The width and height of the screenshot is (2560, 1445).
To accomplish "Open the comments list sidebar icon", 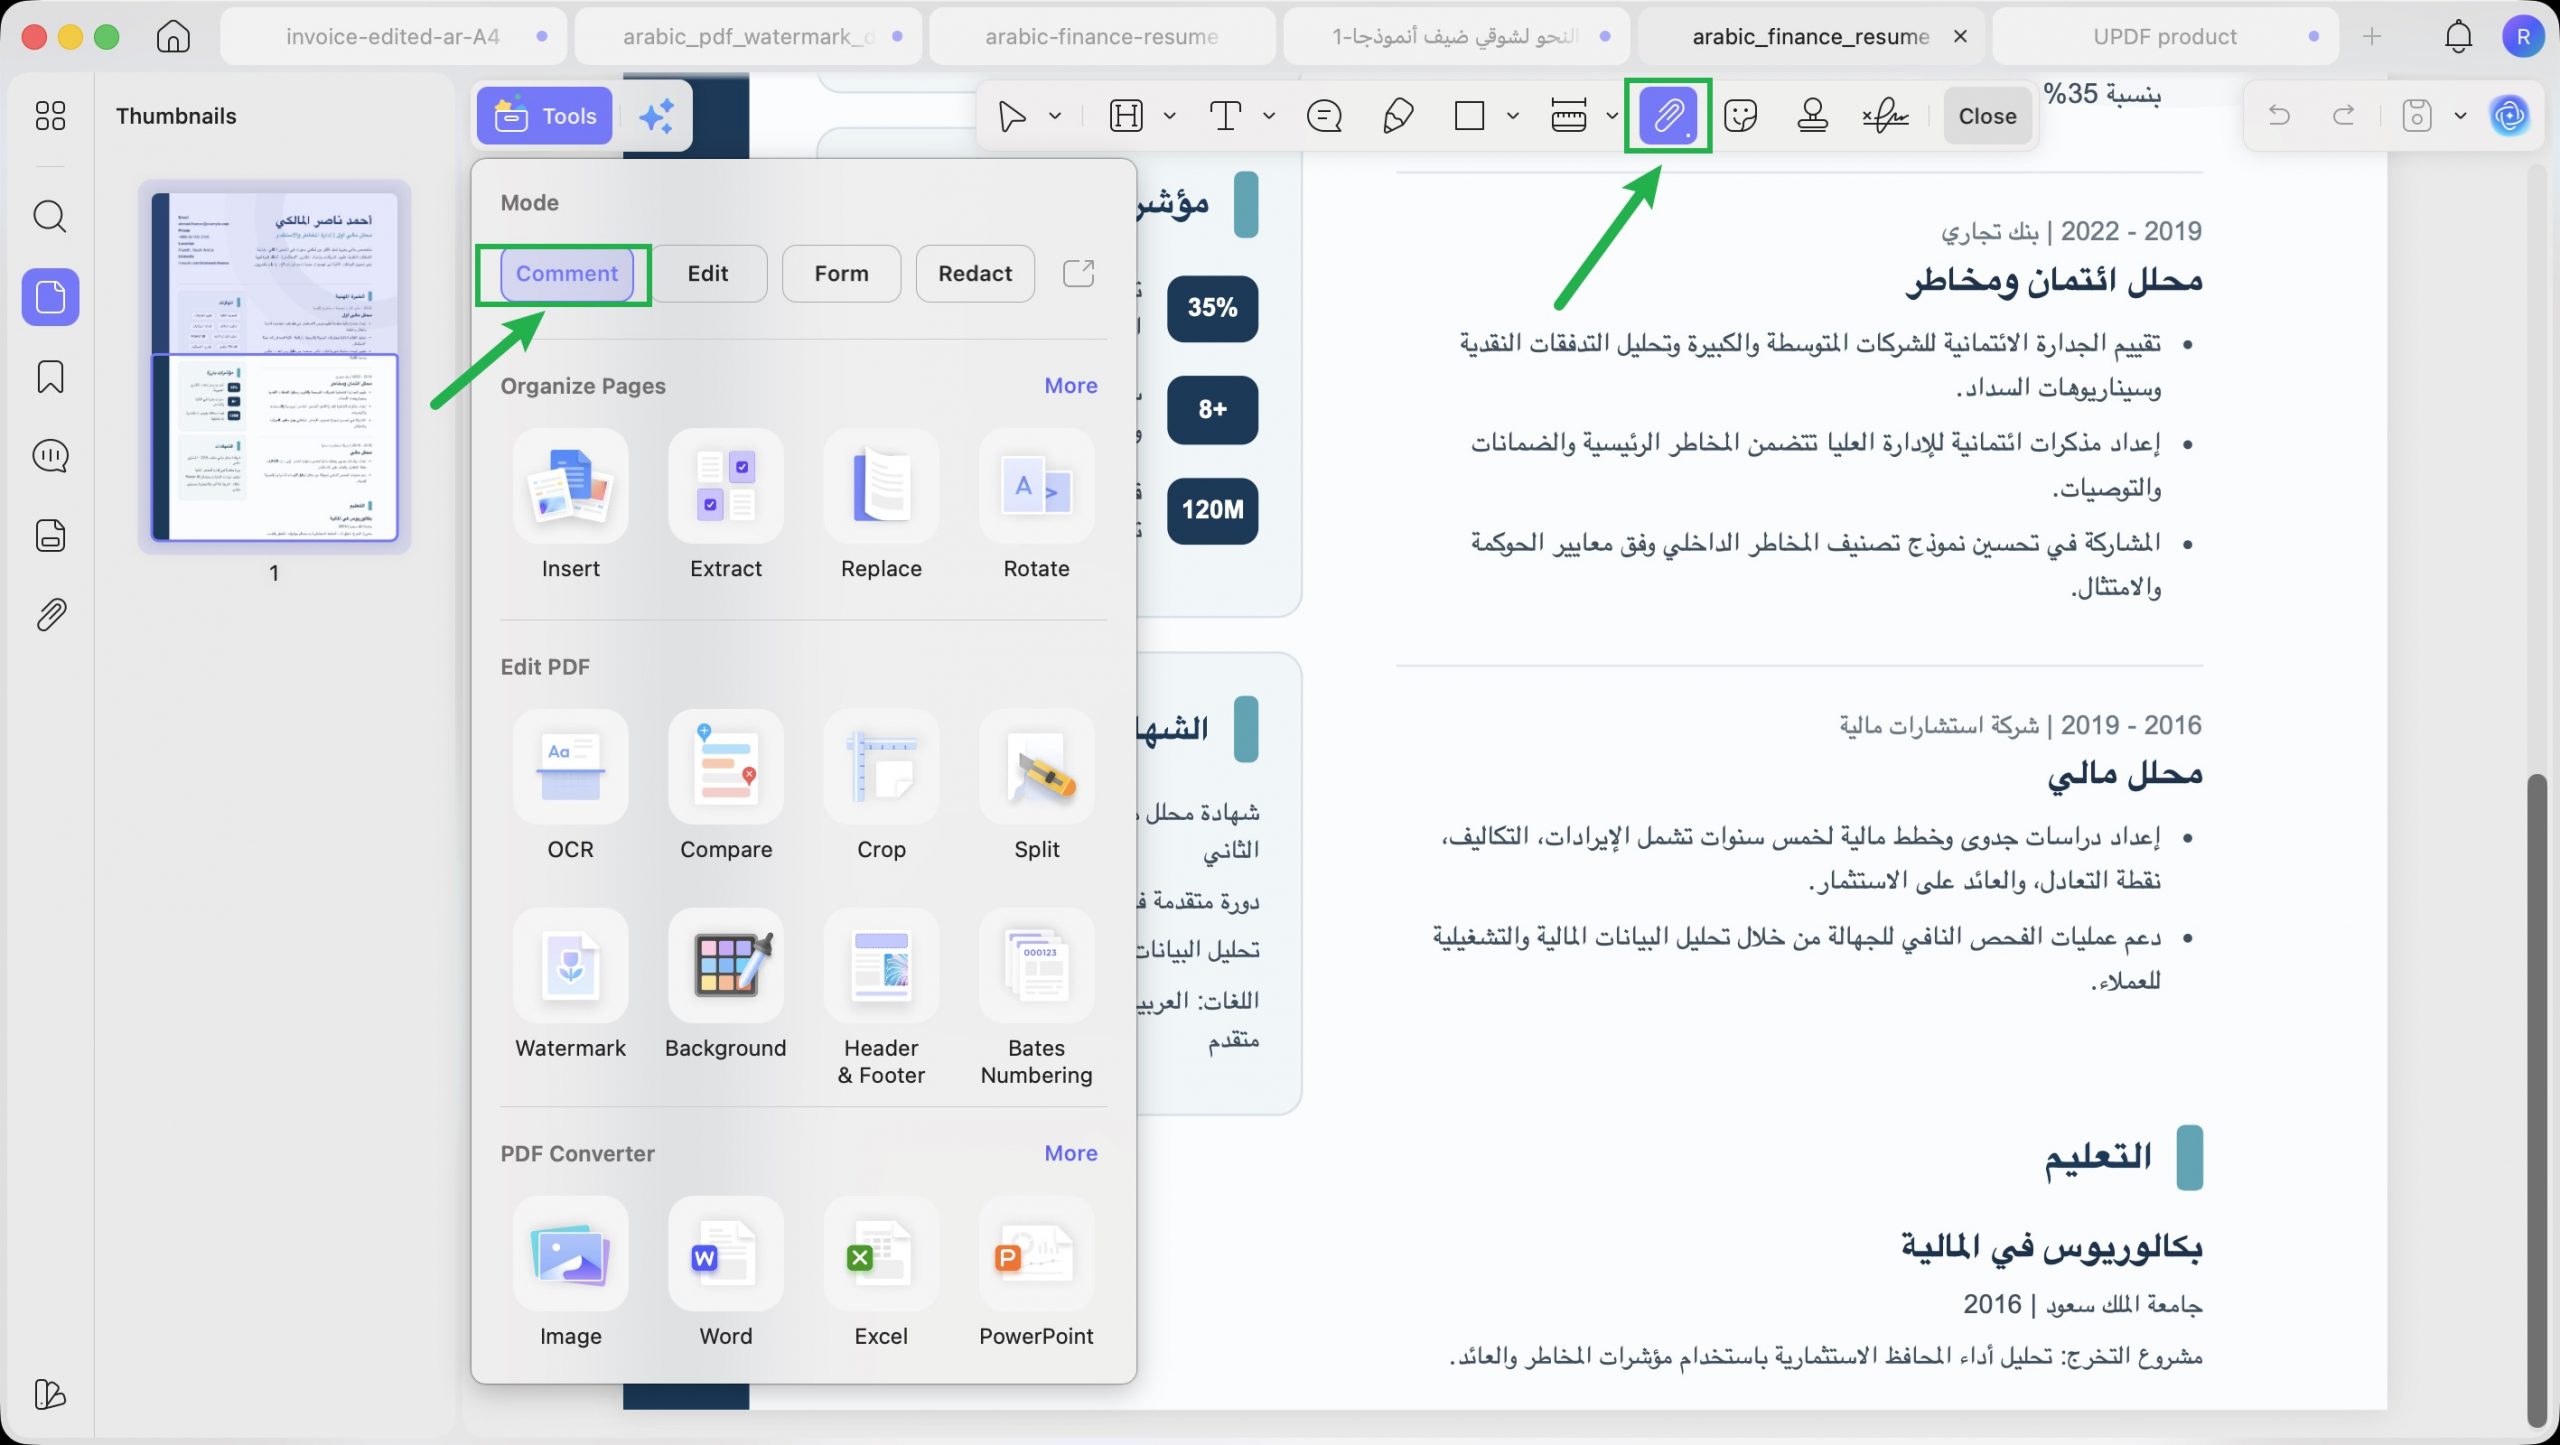I will 50,456.
